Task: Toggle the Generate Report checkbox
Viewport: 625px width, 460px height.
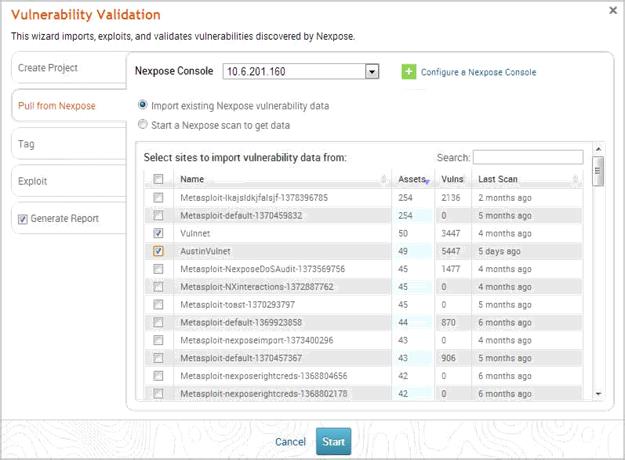Action: tap(23, 218)
